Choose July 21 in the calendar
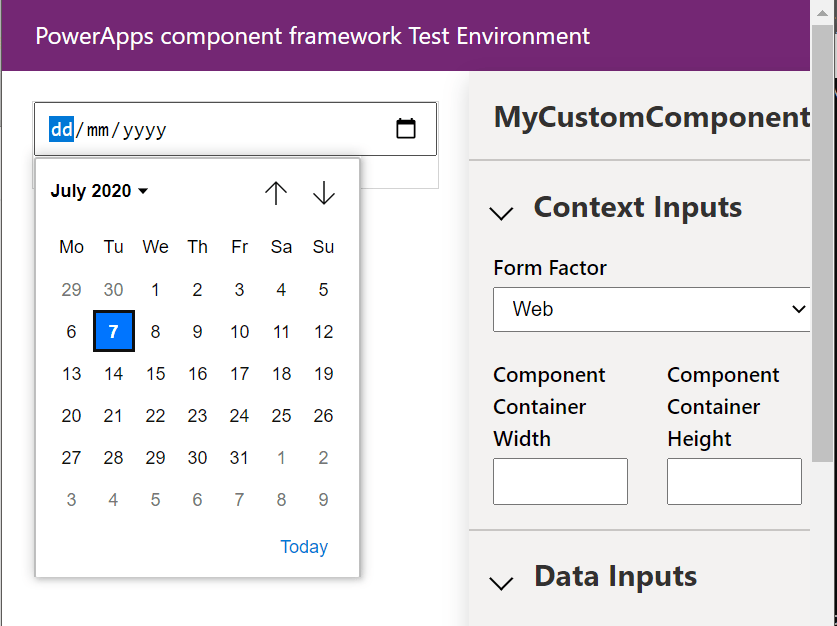 tap(113, 415)
